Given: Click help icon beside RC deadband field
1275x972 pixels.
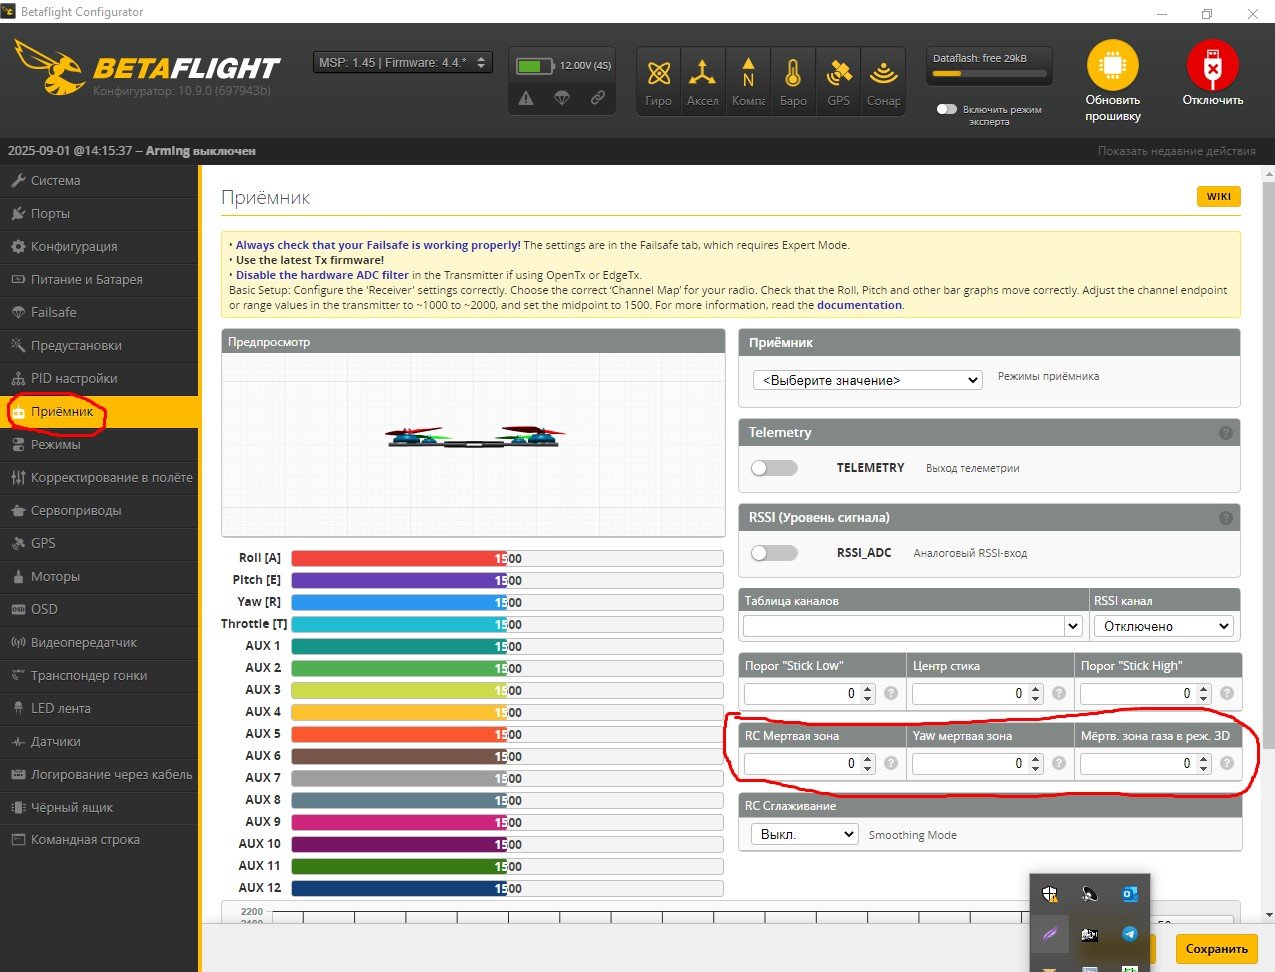Looking at the screenshot, I should 891,763.
